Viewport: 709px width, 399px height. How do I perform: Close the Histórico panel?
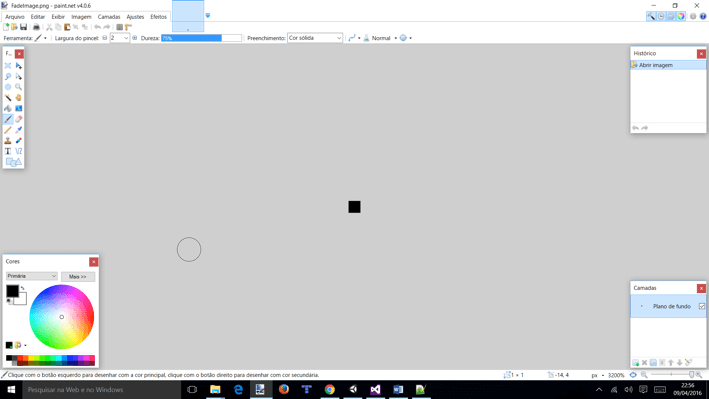click(701, 54)
